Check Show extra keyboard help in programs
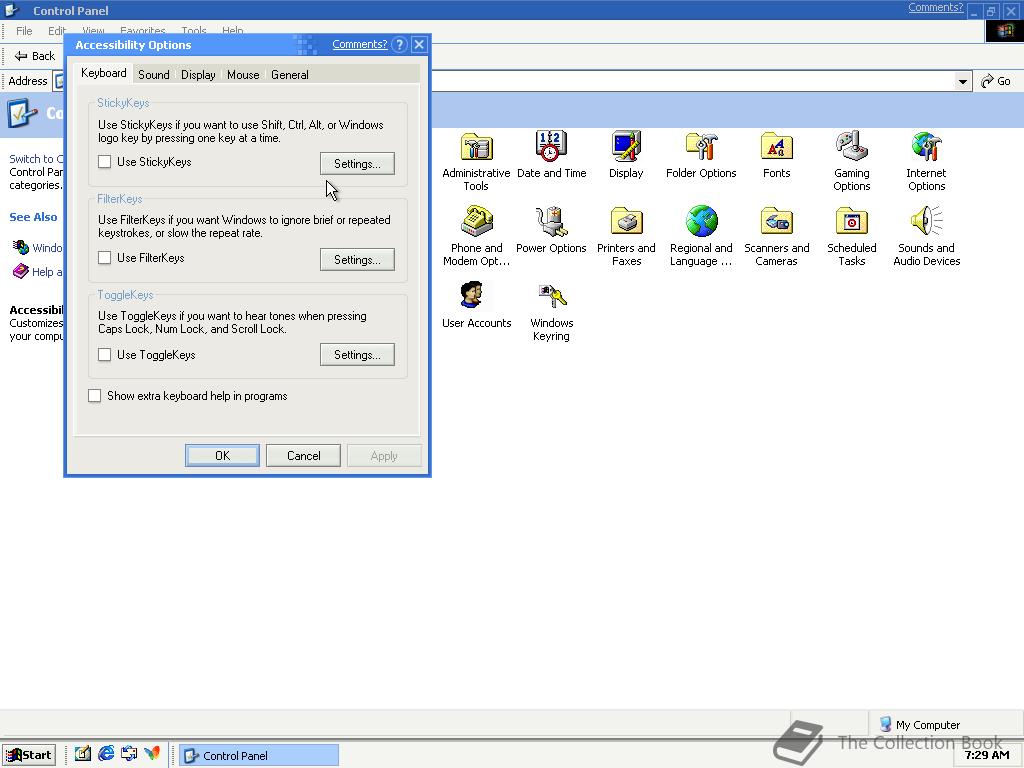Viewport: 1024px width, 768px height. [x=95, y=396]
